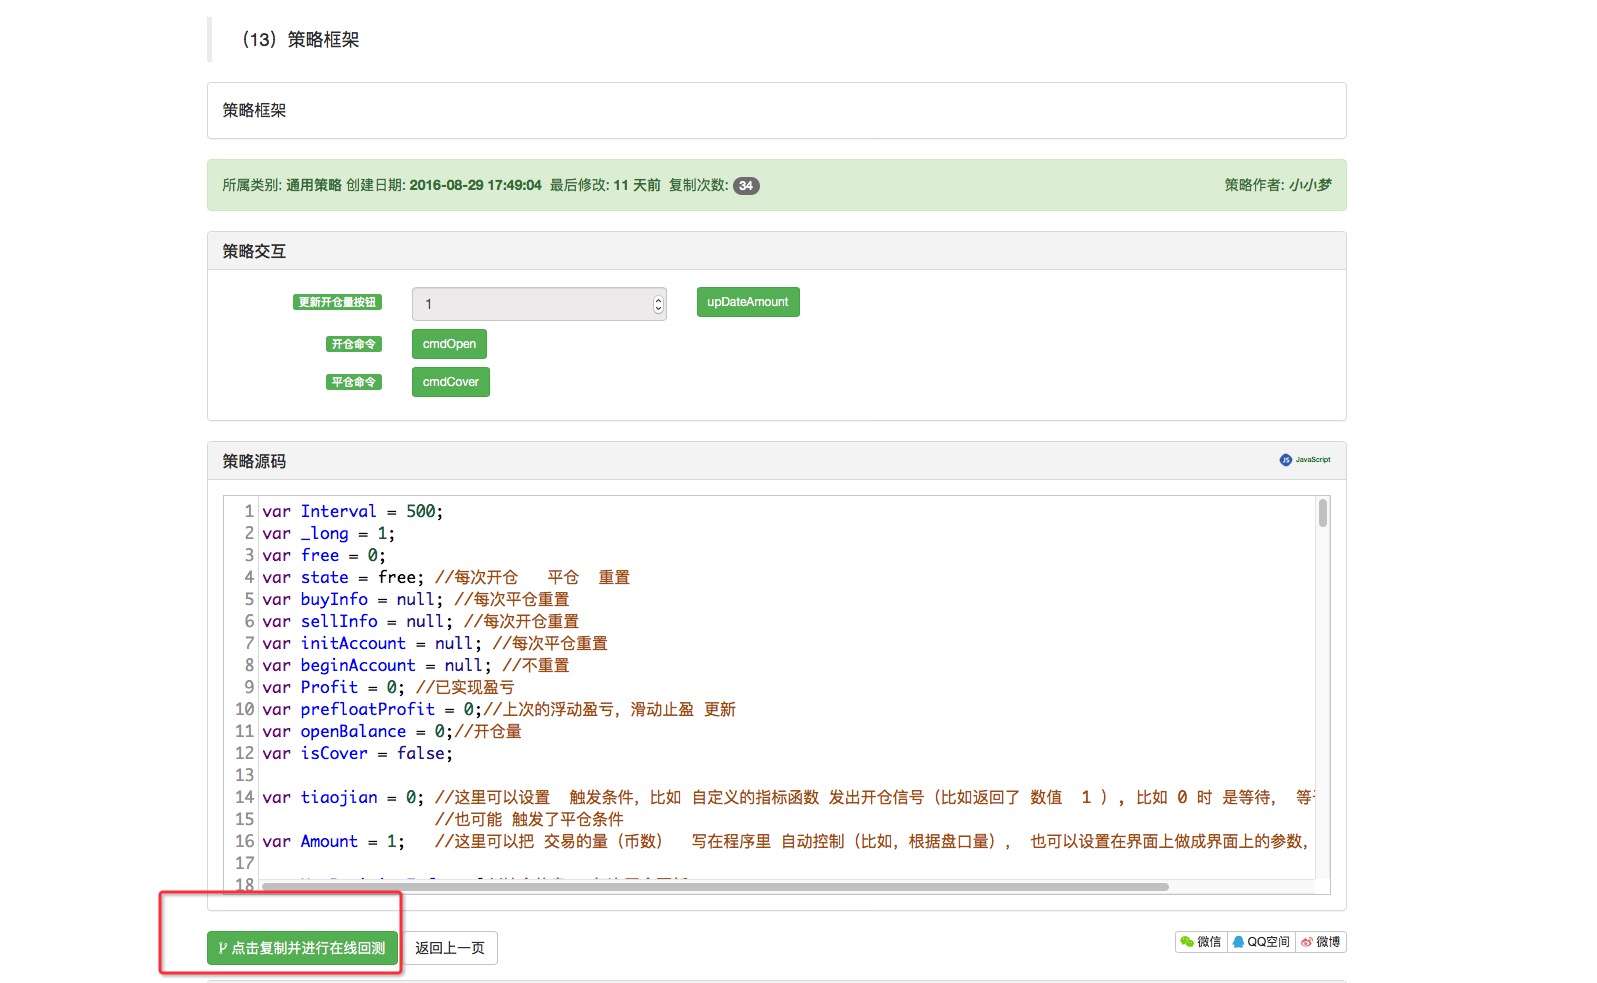Screen dimensions: 1597x983
Task: Click code line 5 var buyInfo = null
Action: click(415, 599)
